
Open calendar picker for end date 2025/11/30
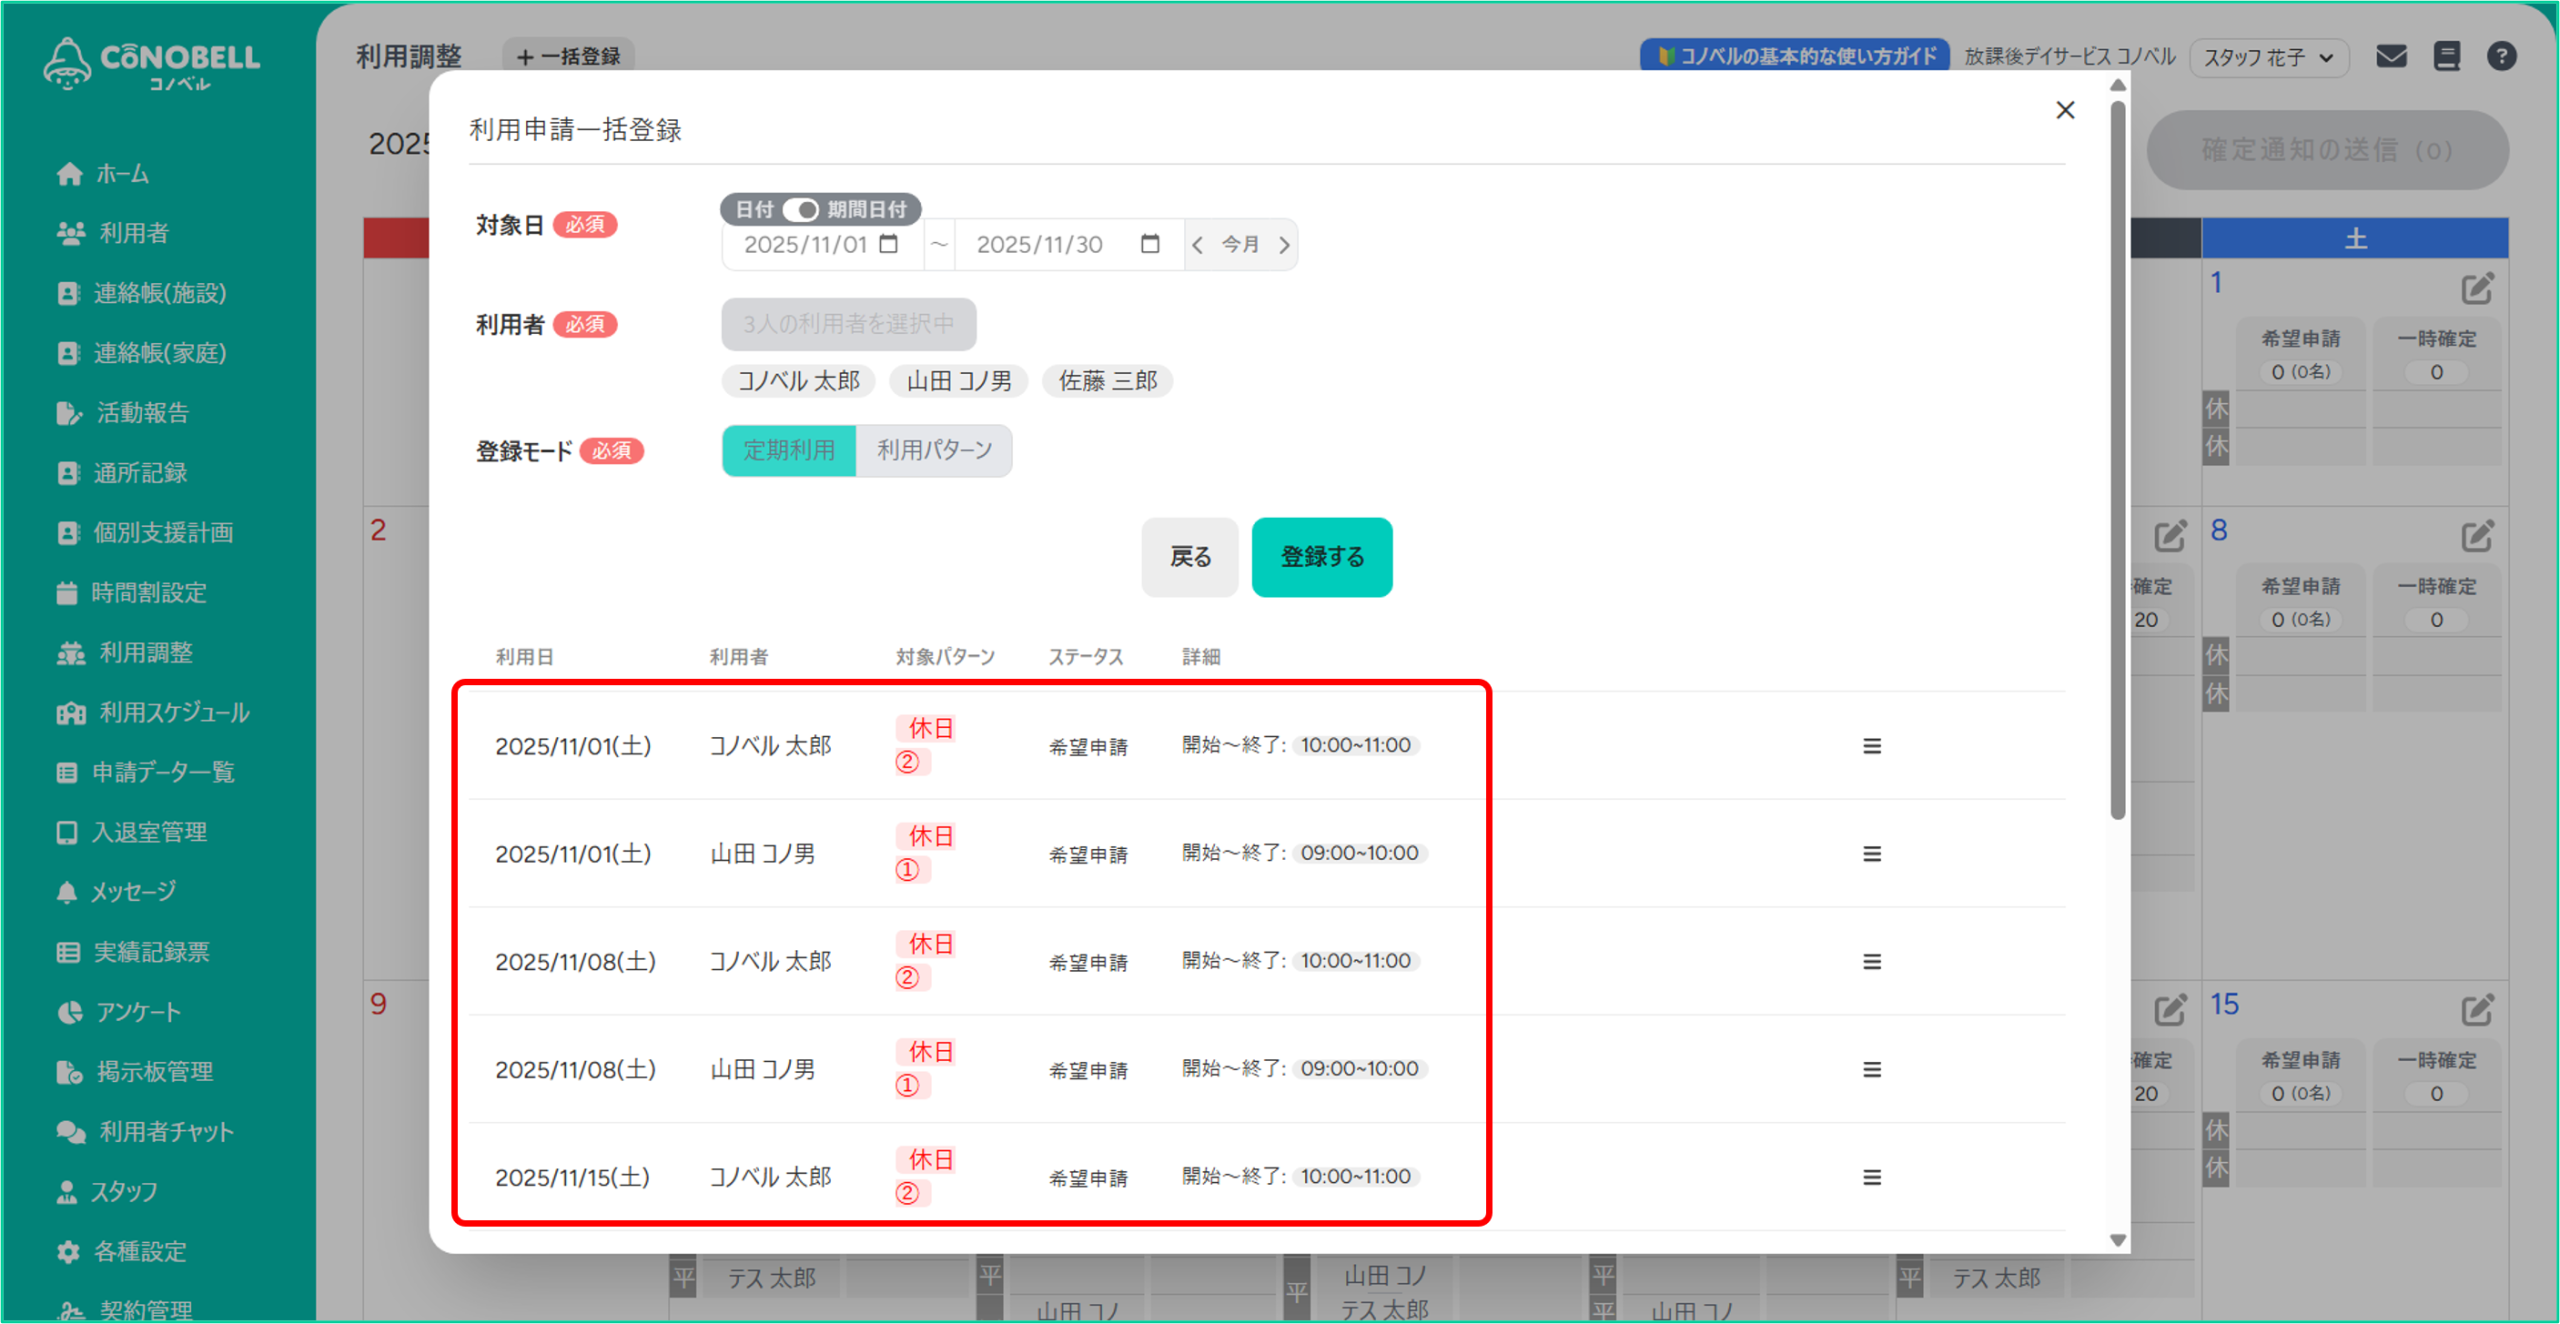click(x=1150, y=244)
